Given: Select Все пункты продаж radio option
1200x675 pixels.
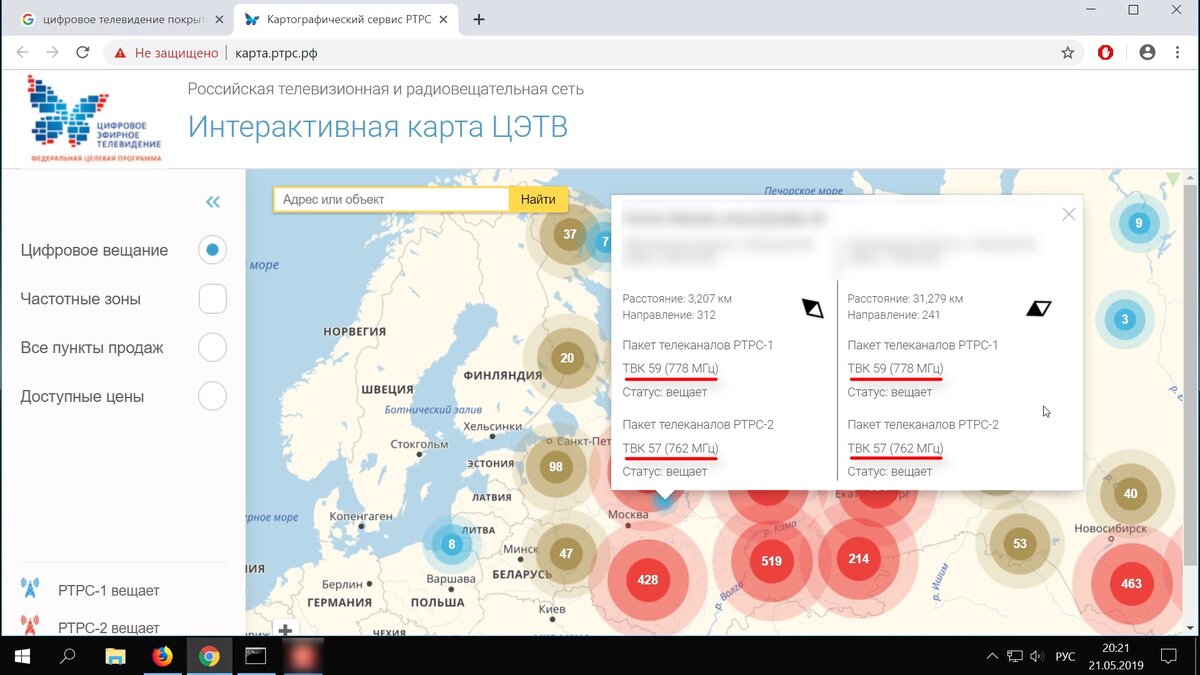Looking at the screenshot, I should [212, 348].
